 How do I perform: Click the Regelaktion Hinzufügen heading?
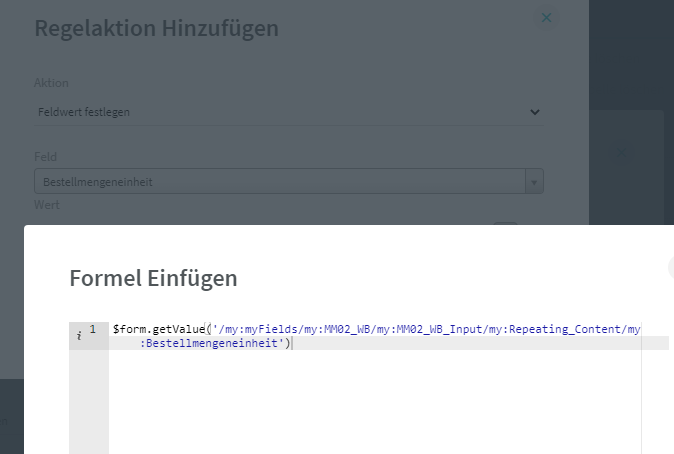[x=156, y=28]
